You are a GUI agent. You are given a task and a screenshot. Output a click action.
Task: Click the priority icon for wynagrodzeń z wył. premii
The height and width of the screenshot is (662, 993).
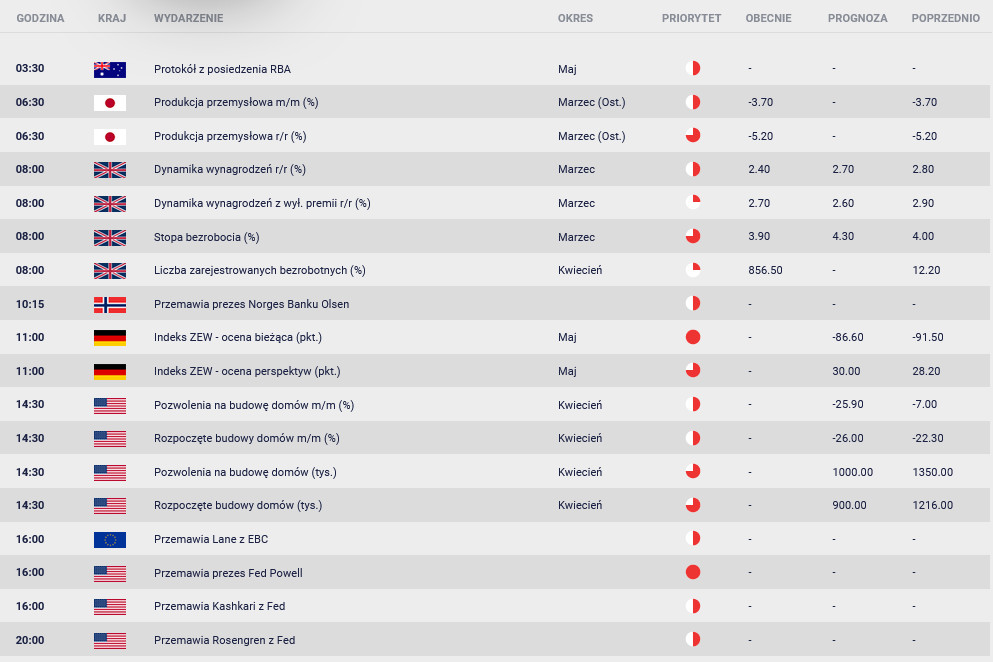coord(693,202)
